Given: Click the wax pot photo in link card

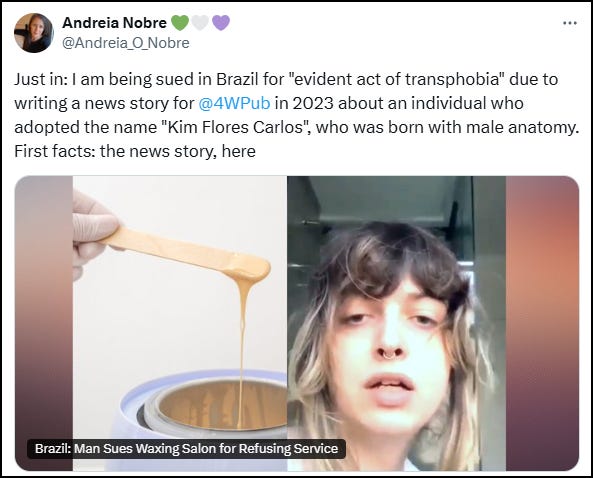Looking at the screenshot, I should click(x=180, y=323).
